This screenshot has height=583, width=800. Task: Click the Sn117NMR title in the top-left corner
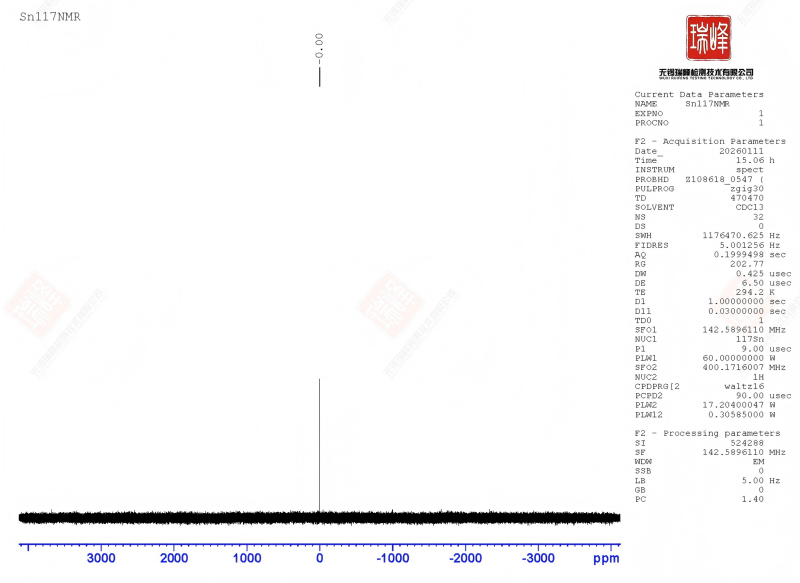[x=47, y=18]
